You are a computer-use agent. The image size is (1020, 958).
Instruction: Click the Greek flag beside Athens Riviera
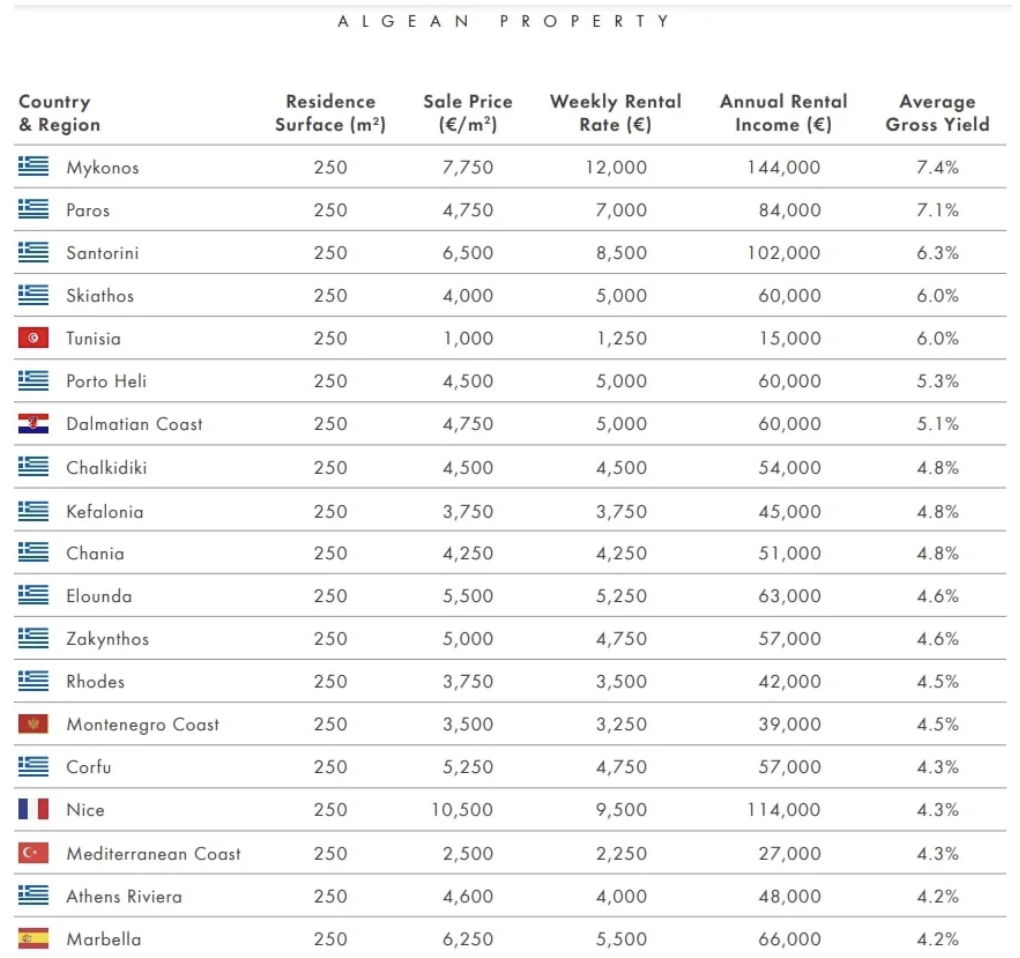33,896
